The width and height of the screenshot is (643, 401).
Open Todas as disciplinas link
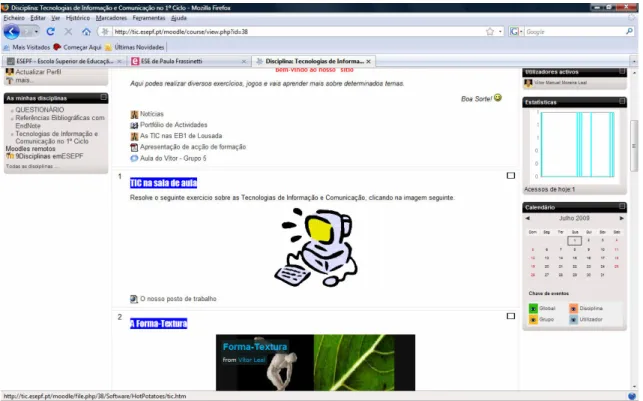(x=32, y=166)
